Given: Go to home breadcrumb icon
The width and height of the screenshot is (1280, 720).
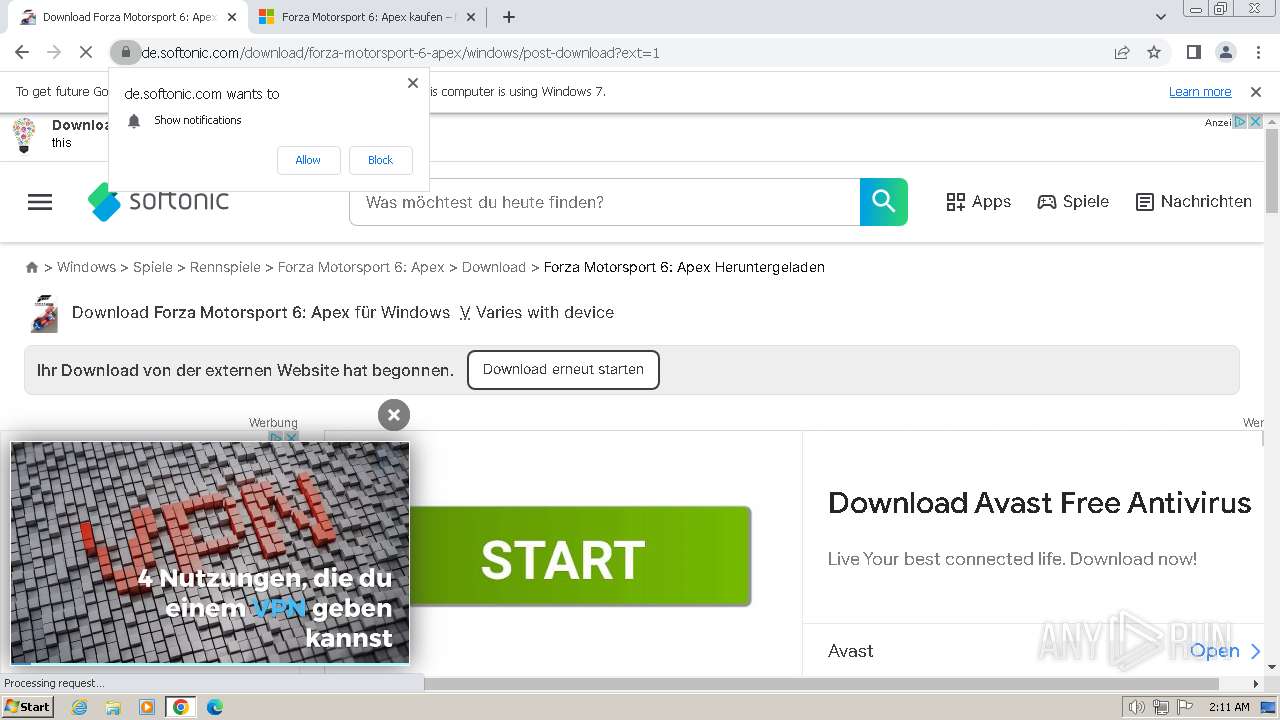Looking at the screenshot, I should click(32, 267).
